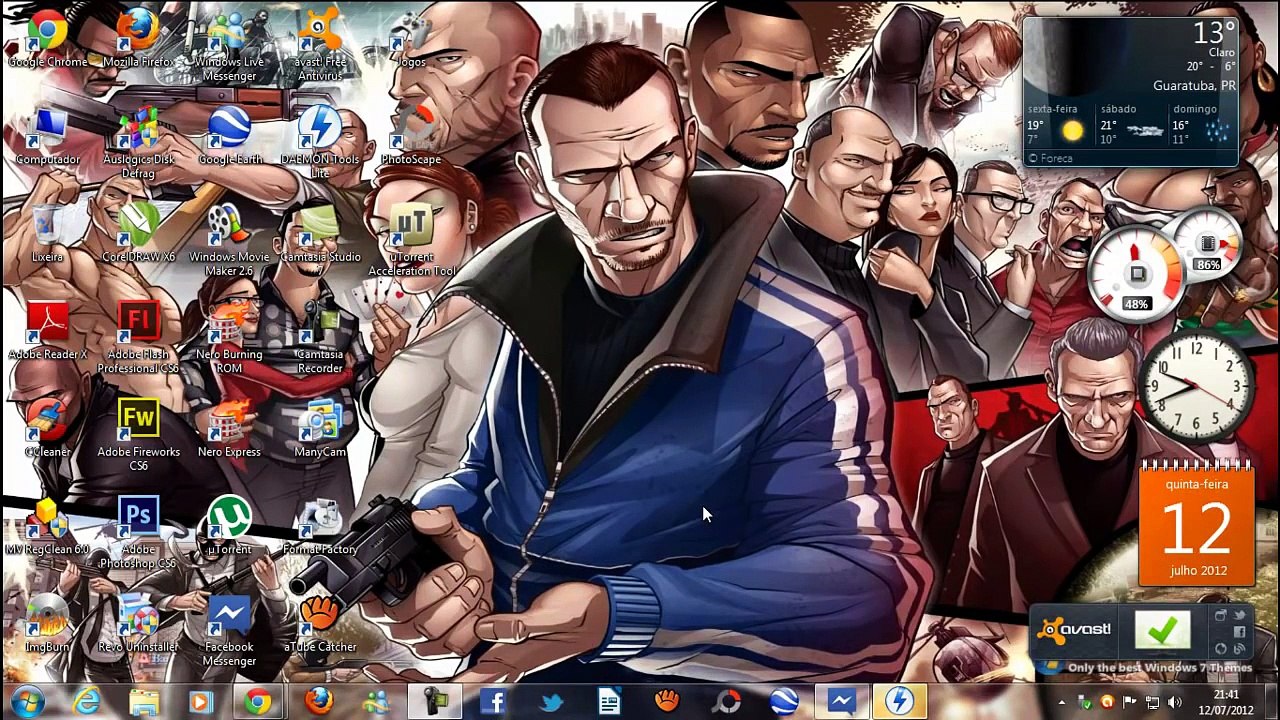Click the avast! gadget green checkmark status
The width and height of the screenshot is (1280, 720).
tap(1162, 630)
